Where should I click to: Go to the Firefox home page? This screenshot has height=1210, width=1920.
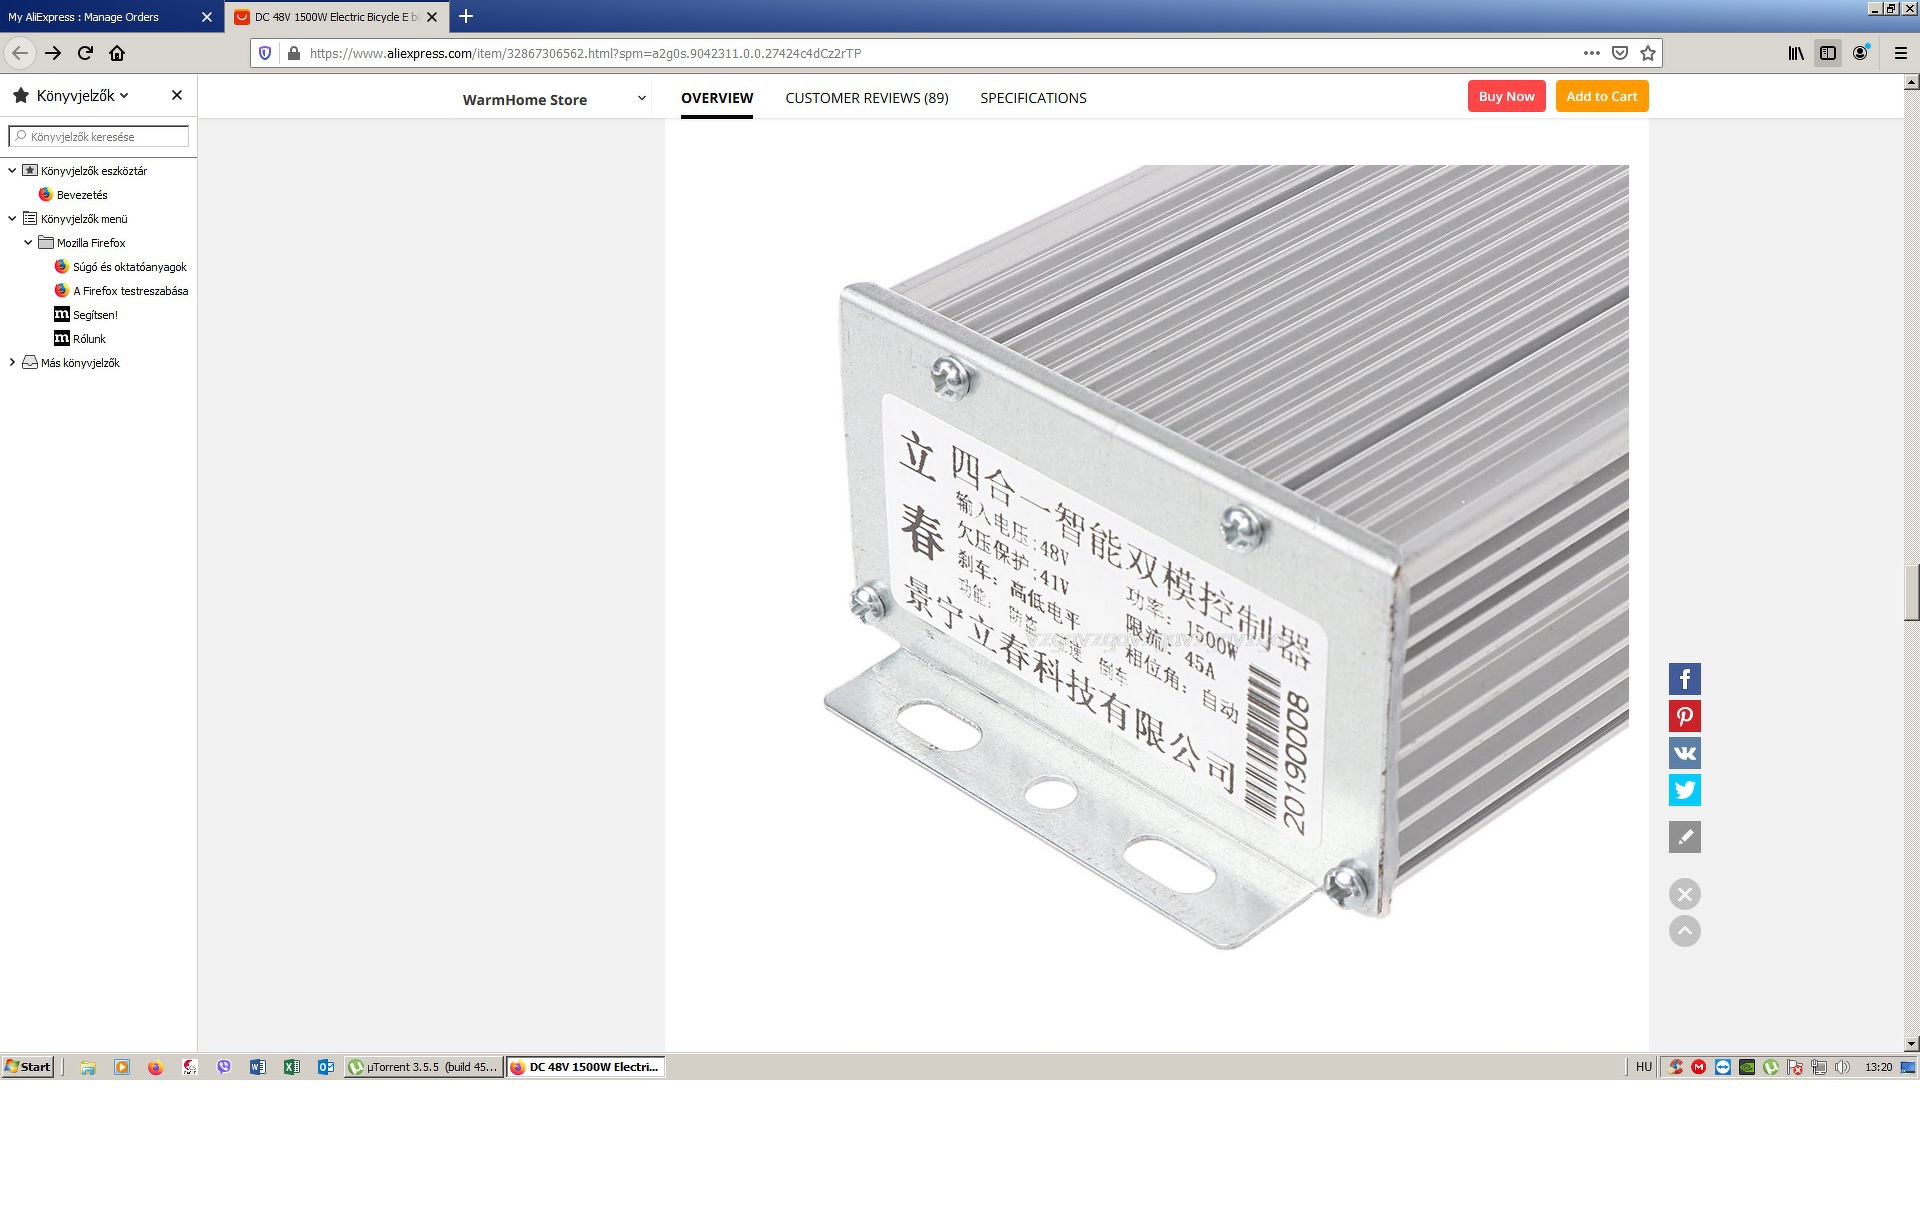(117, 53)
